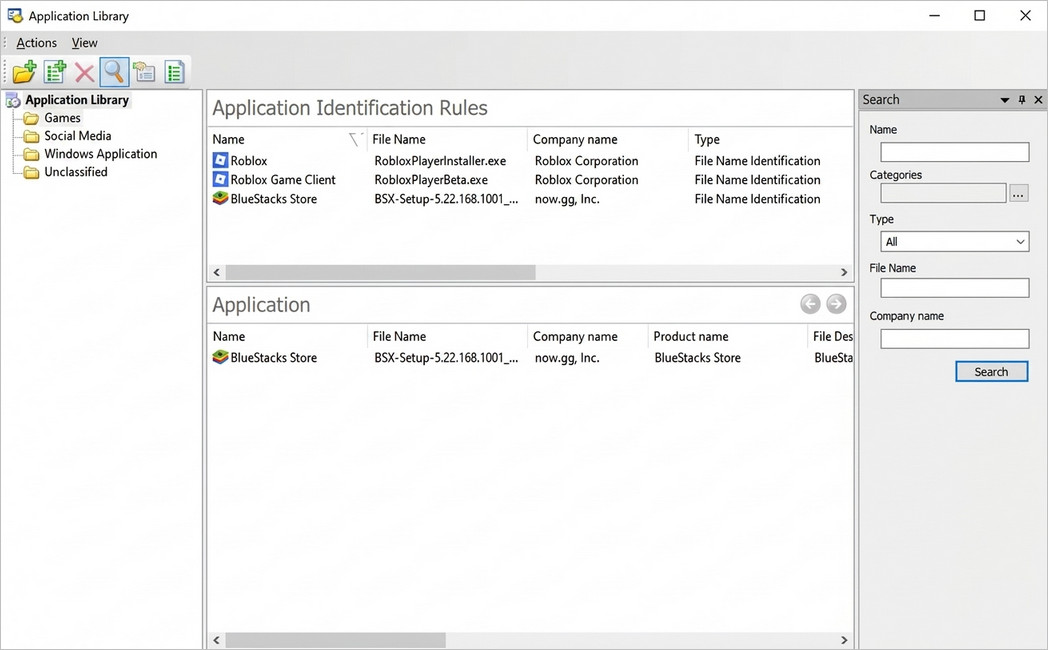Image resolution: width=1048 pixels, height=650 pixels.
Task: Click Roblox Corporation in RobloxPlayerInstaller.exe row
Action: pos(586,161)
